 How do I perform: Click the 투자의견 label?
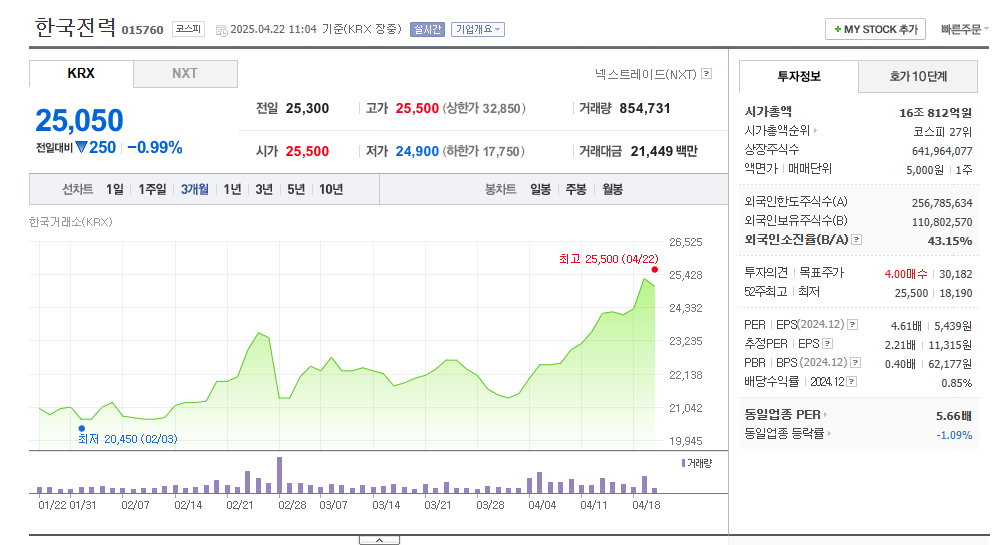pos(766,273)
